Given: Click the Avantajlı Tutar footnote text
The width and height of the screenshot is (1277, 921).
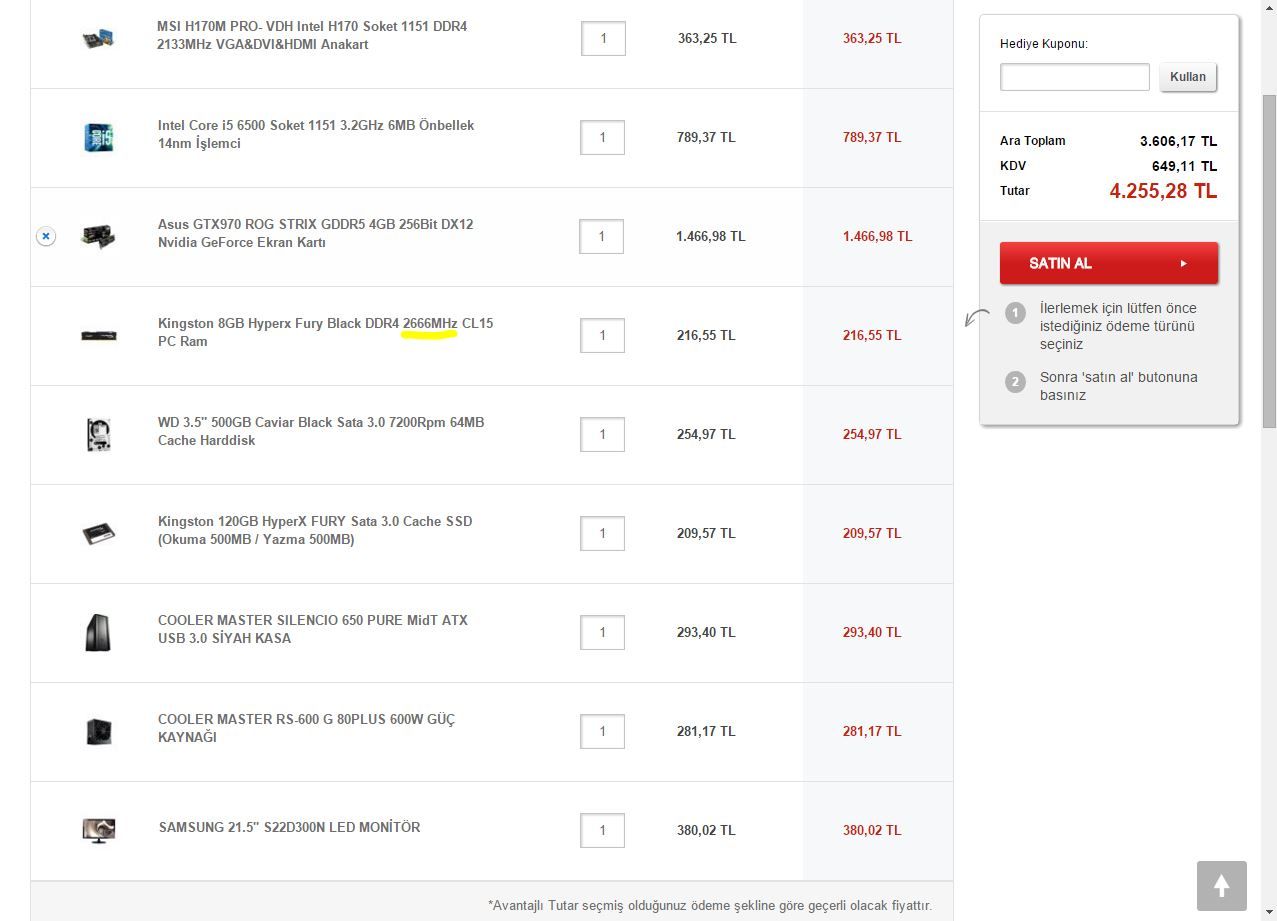Looking at the screenshot, I should [x=710, y=905].
